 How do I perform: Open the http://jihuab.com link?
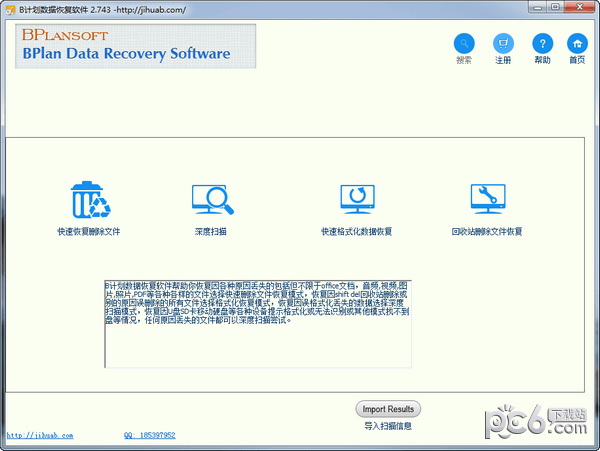40,435
